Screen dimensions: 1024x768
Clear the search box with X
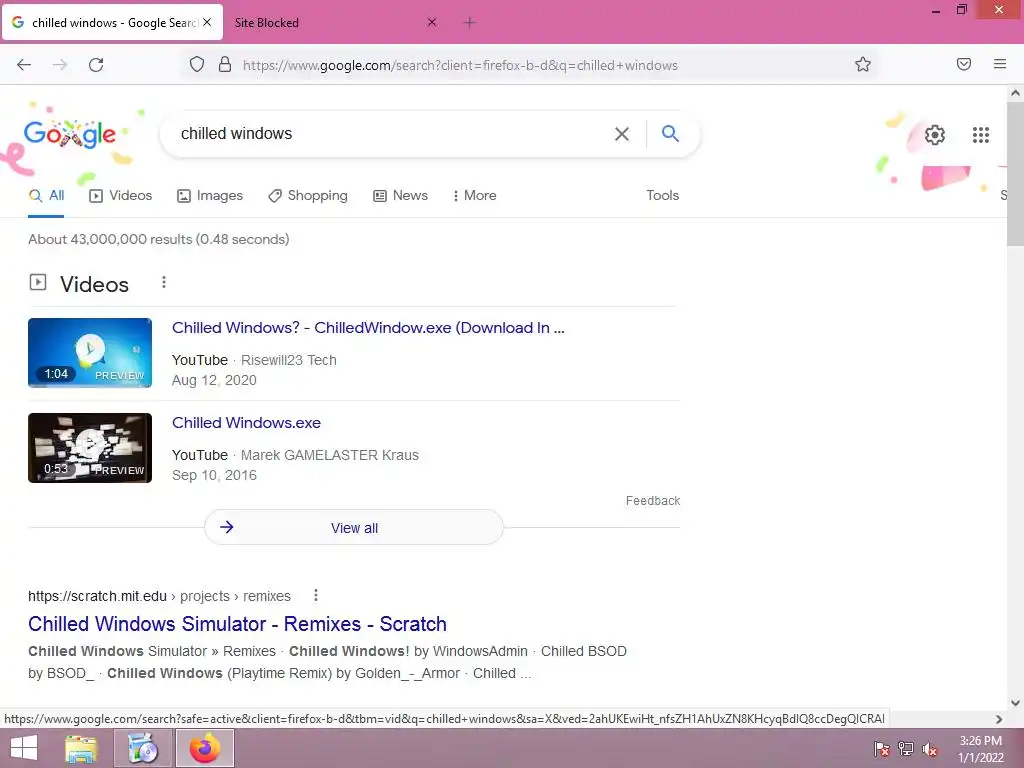pyautogui.click(x=622, y=134)
